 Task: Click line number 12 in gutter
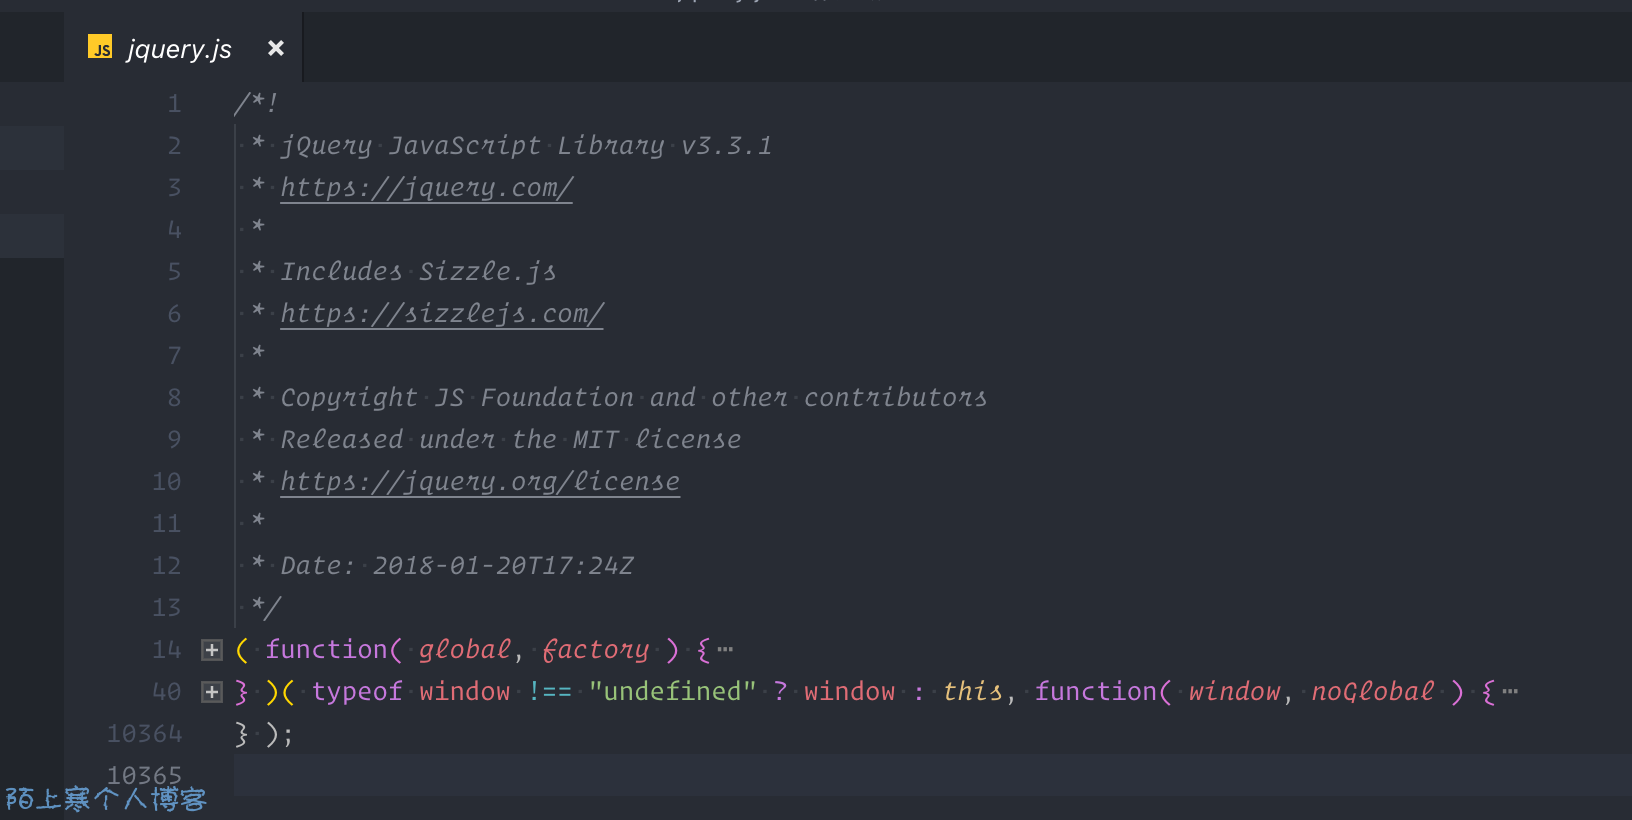(167, 566)
